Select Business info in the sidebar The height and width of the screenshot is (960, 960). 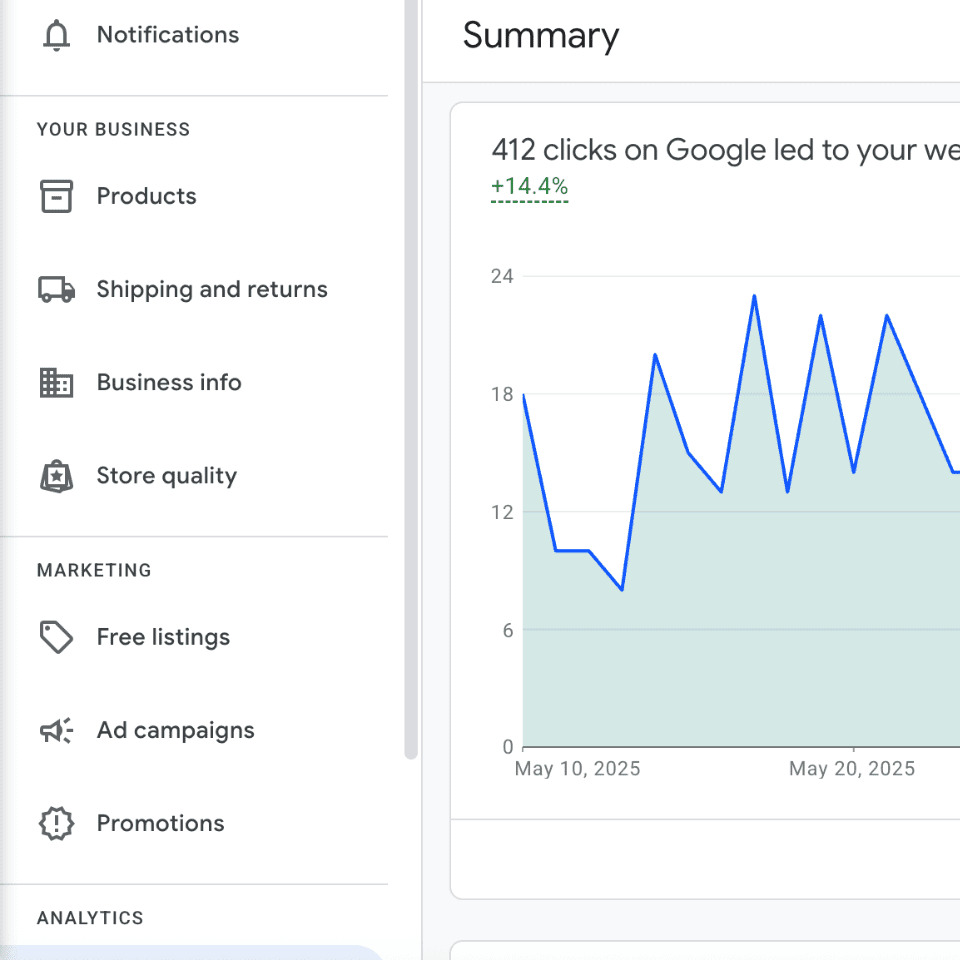coord(168,383)
